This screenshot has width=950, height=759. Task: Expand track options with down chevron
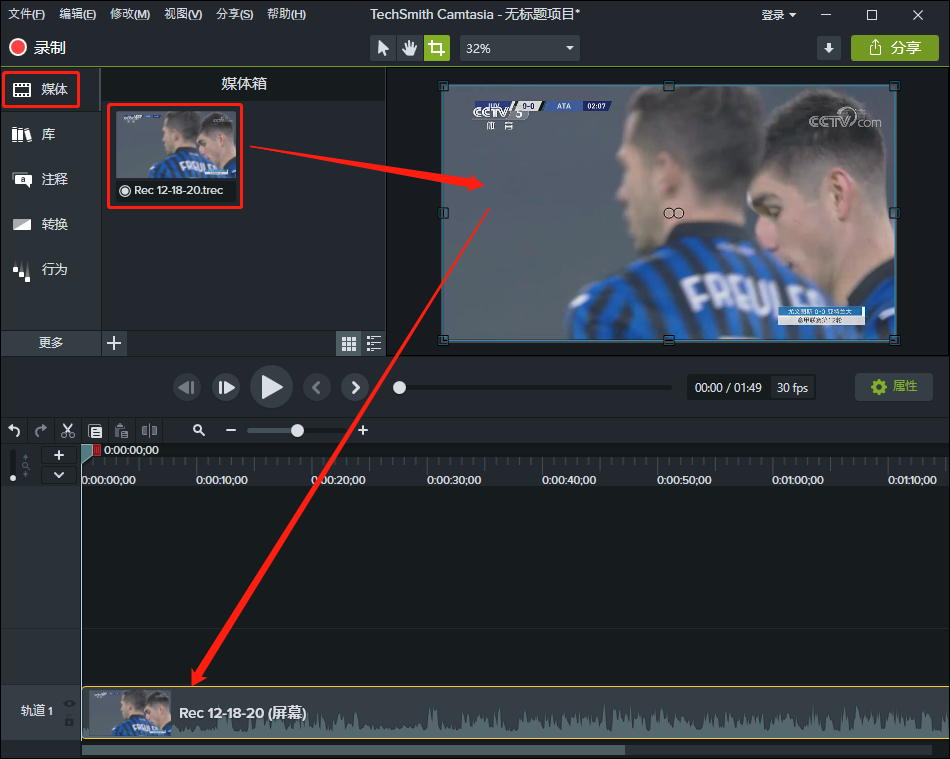point(59,475)
